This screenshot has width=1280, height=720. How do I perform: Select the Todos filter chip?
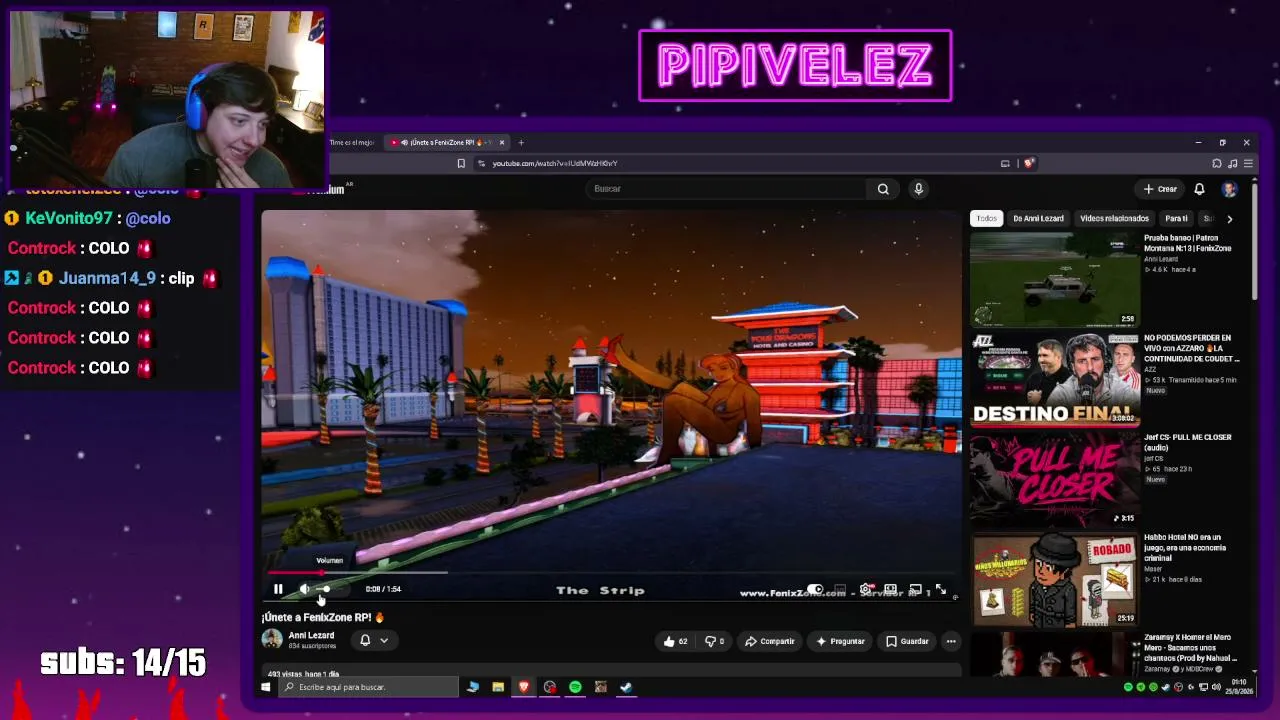(987, 218)
